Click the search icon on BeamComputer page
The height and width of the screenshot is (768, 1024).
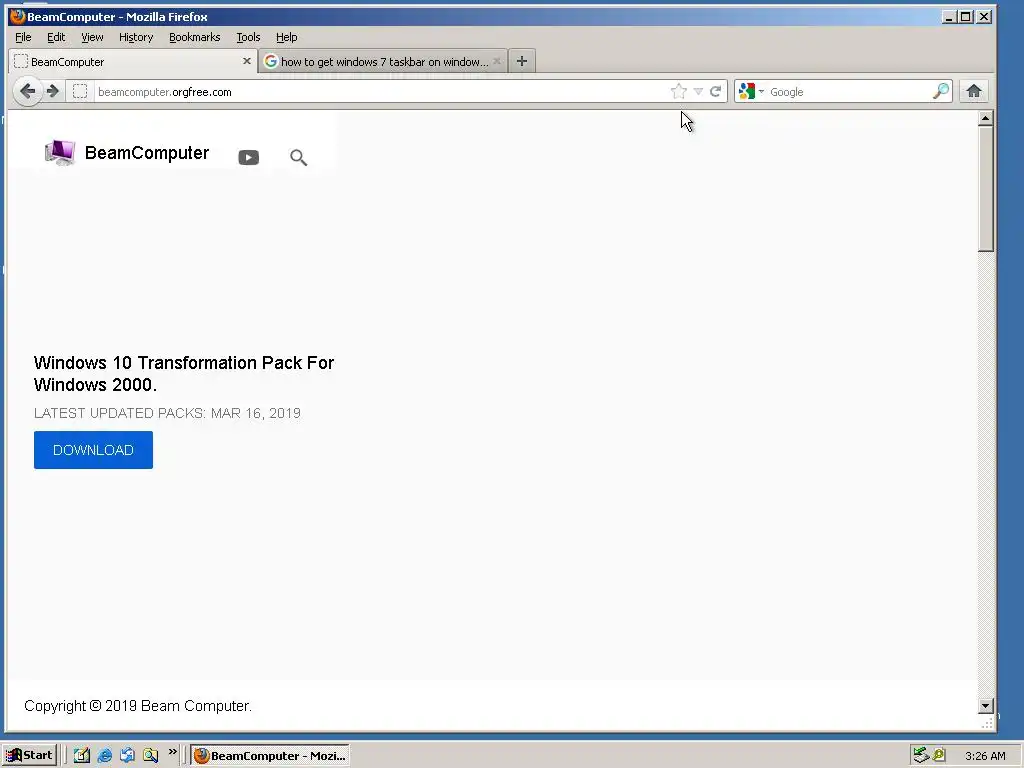pos(298,157)
